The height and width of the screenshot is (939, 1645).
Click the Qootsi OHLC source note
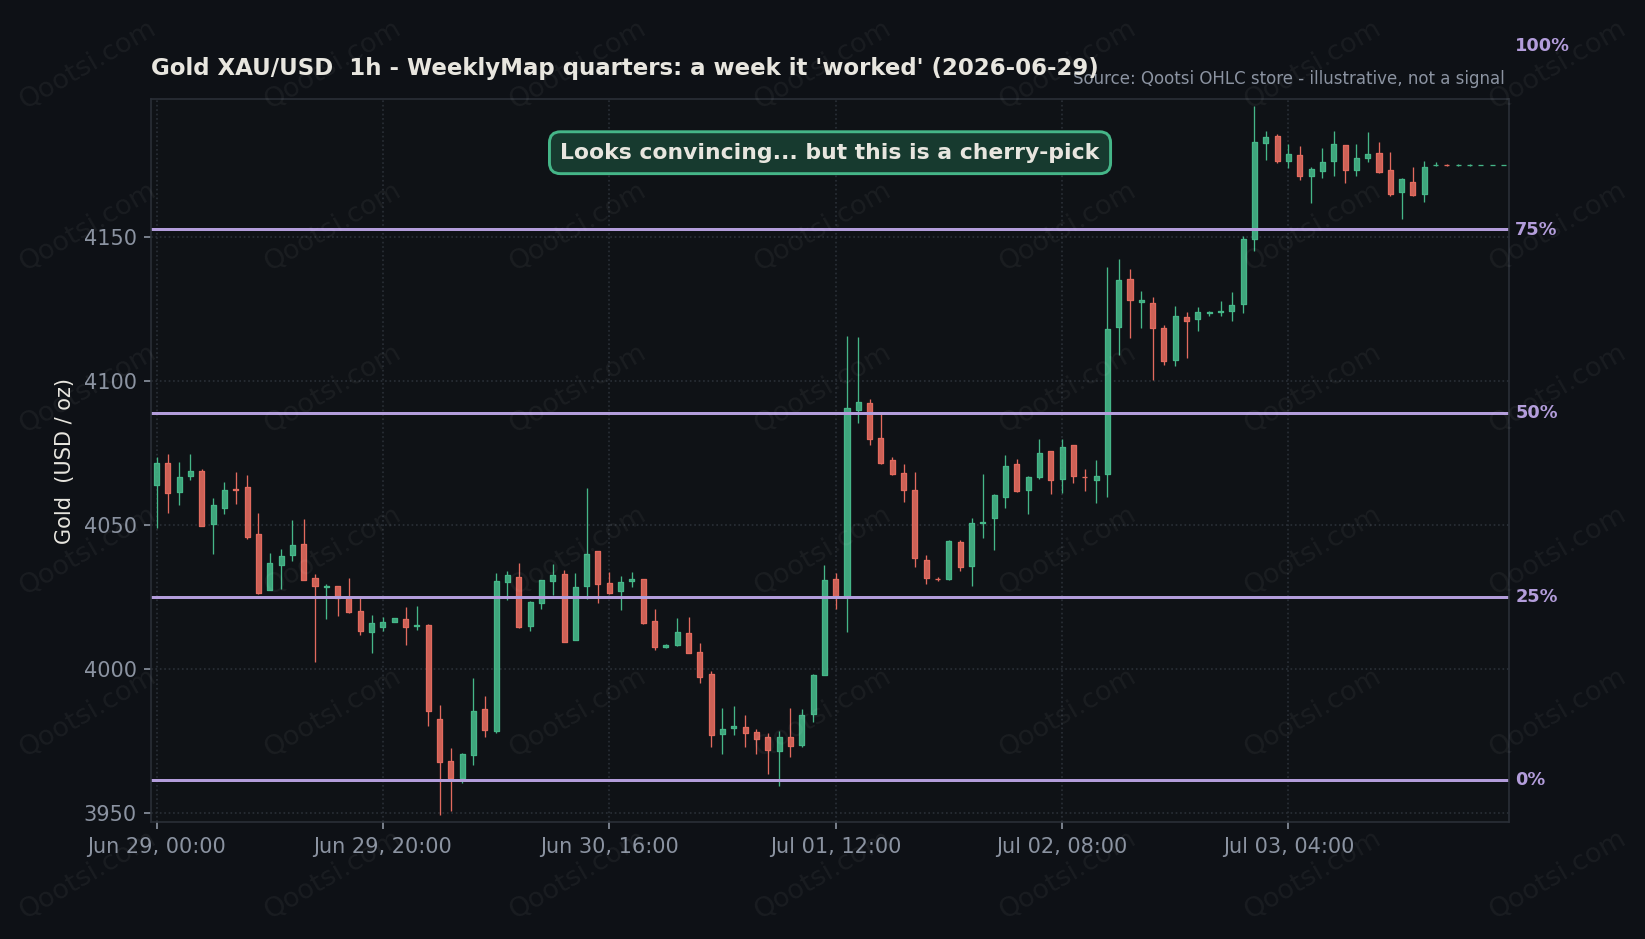(x=1288, y=78)
